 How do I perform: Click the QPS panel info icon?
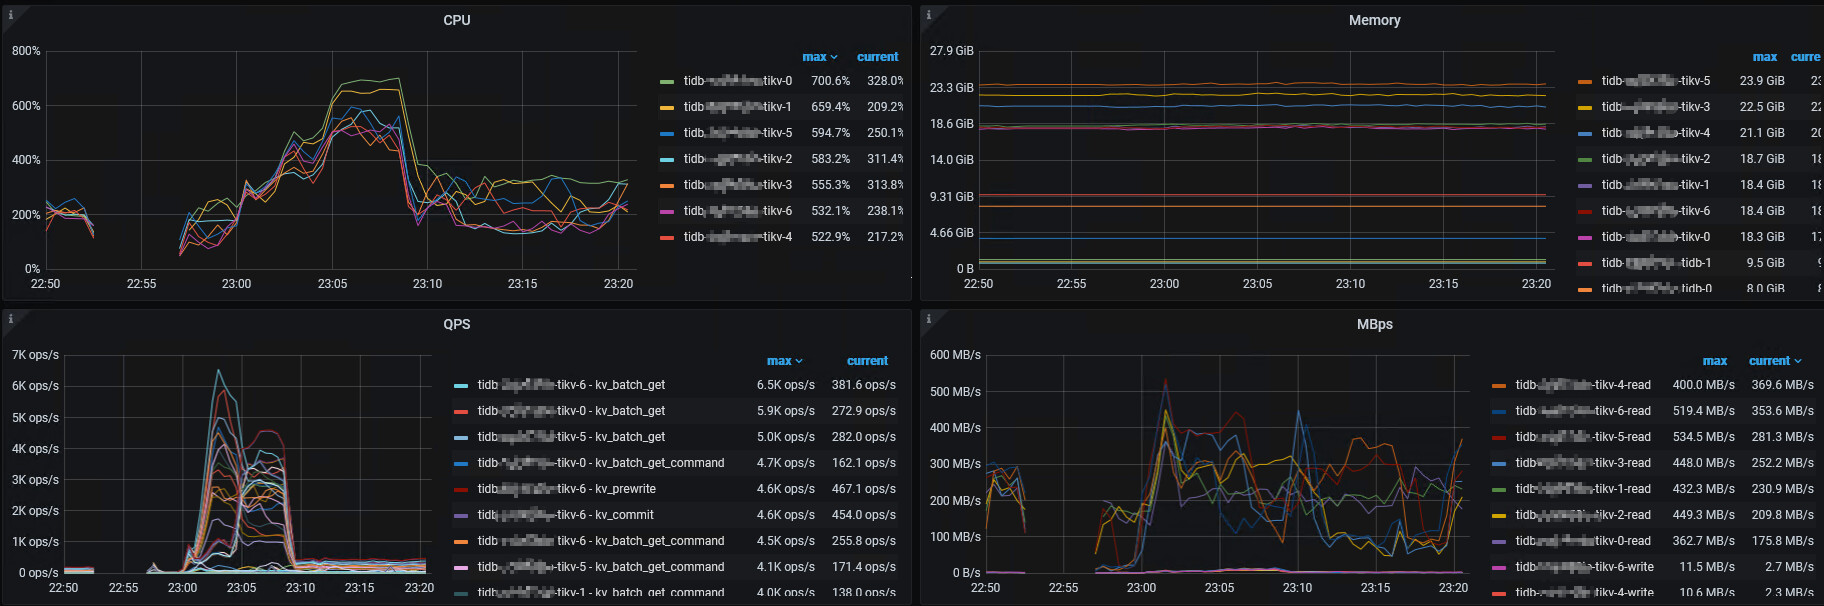(x=11, y=319)
